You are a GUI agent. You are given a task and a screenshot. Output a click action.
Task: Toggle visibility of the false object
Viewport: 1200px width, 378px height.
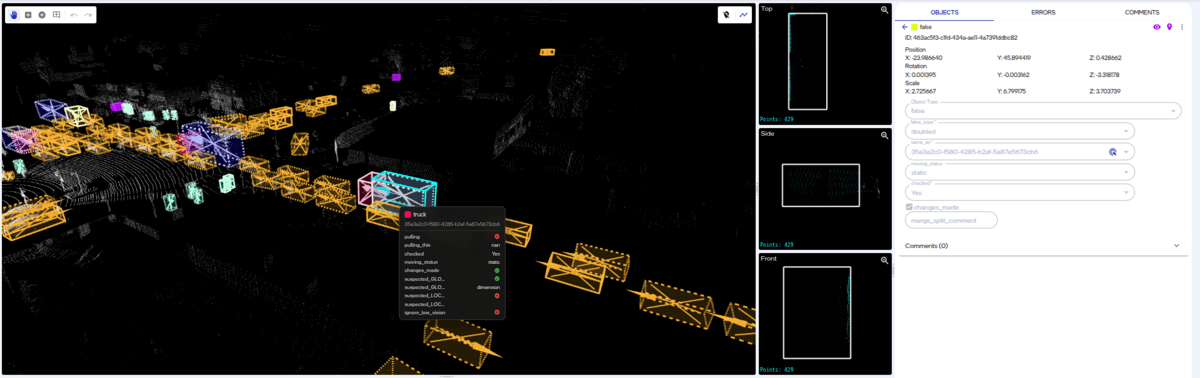click(x=1157, y=27)
